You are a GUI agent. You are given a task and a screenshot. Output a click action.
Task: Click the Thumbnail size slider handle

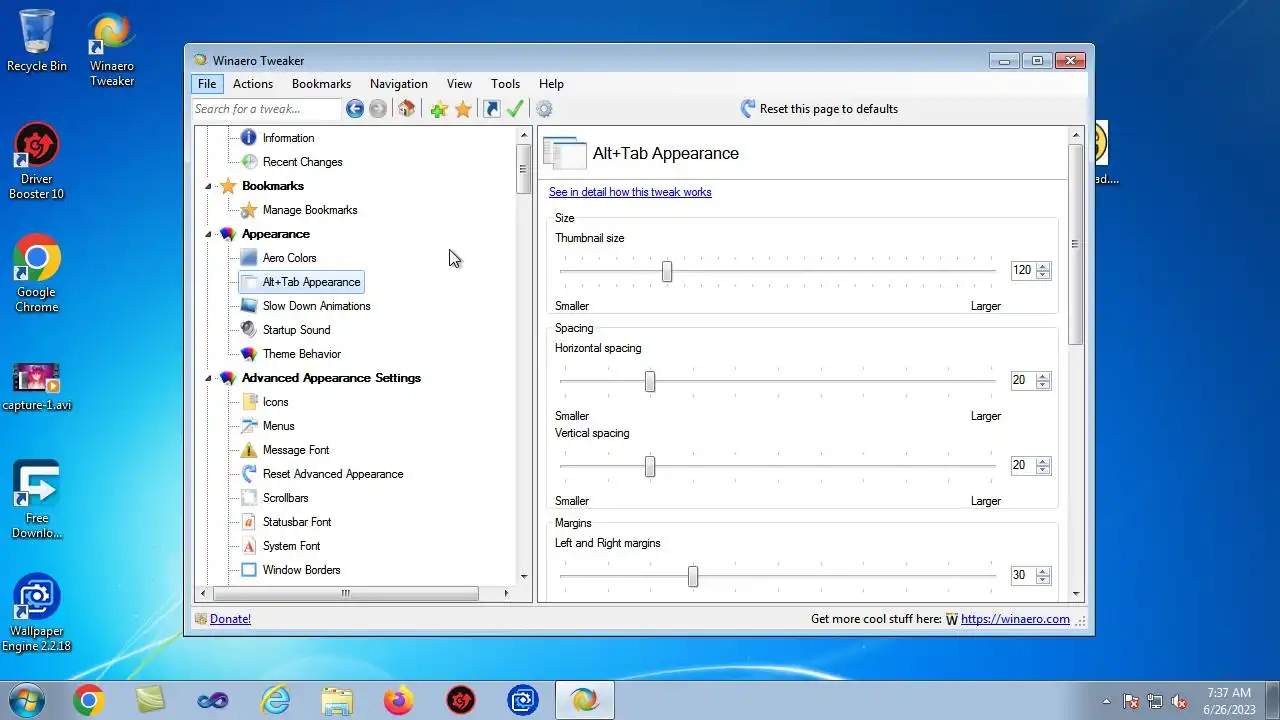[667, 271]
